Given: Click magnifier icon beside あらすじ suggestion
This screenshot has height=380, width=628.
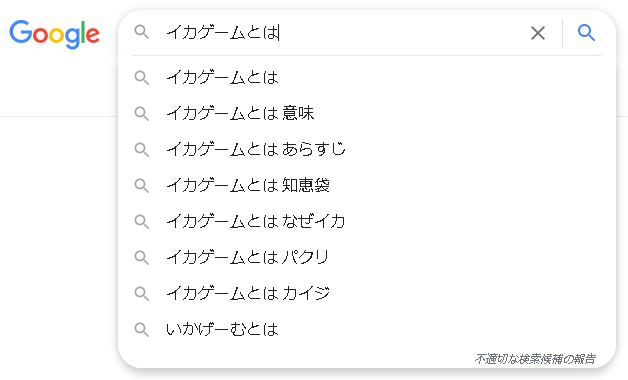Looking at the screenshot, I should (x=141, y=150).
